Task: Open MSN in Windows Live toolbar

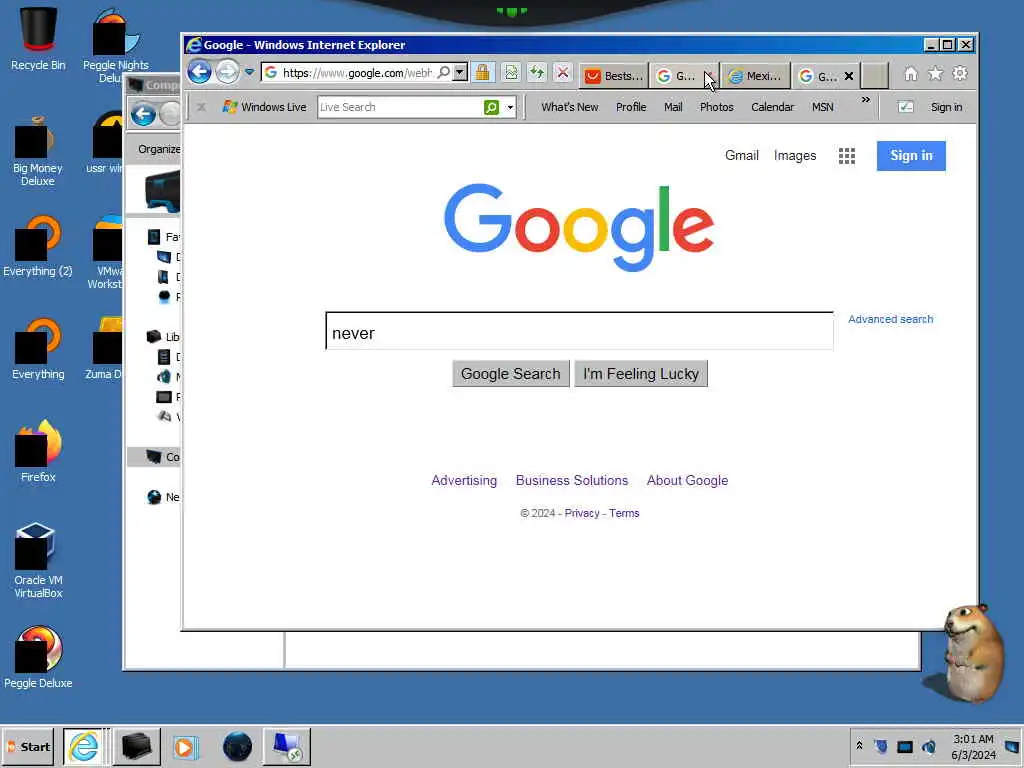Action: coord(822,107)
